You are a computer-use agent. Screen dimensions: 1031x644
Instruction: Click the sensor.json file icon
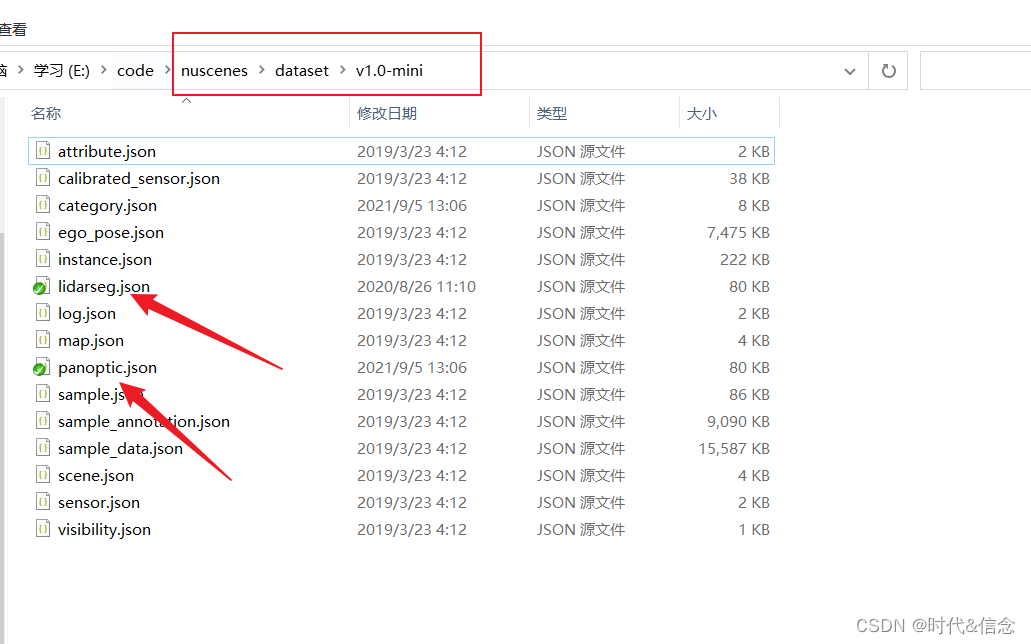click(x=43, y=502)
